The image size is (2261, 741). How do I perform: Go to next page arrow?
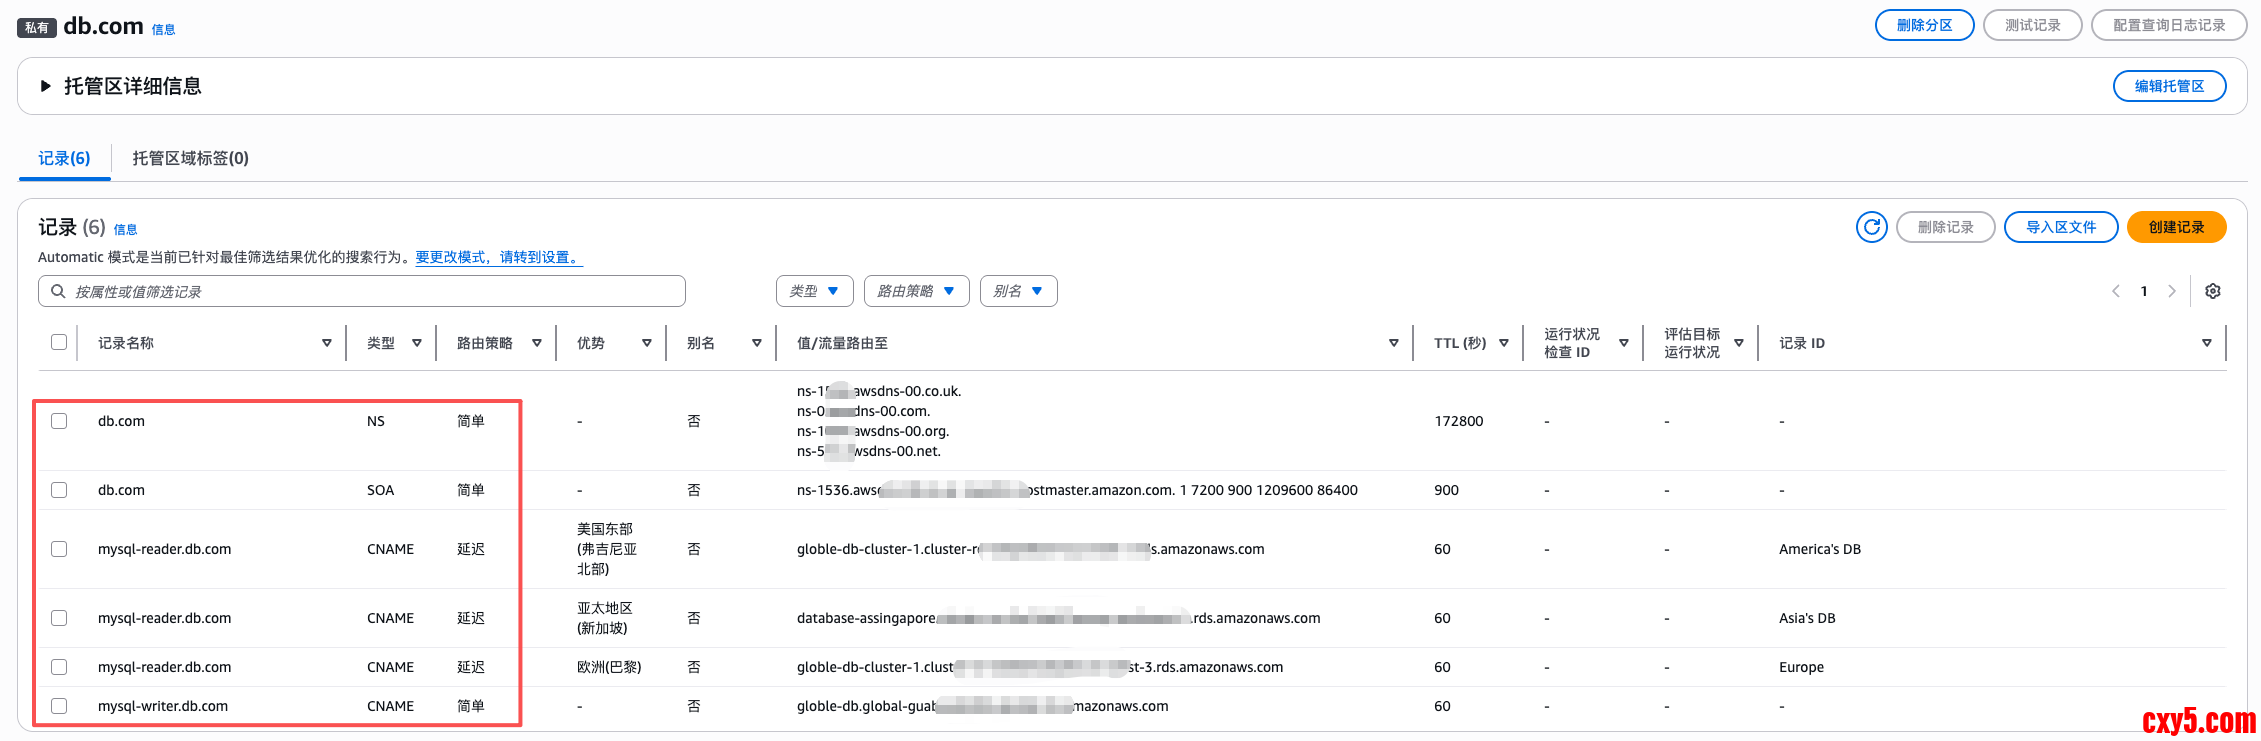click(x=2171, y=291)
